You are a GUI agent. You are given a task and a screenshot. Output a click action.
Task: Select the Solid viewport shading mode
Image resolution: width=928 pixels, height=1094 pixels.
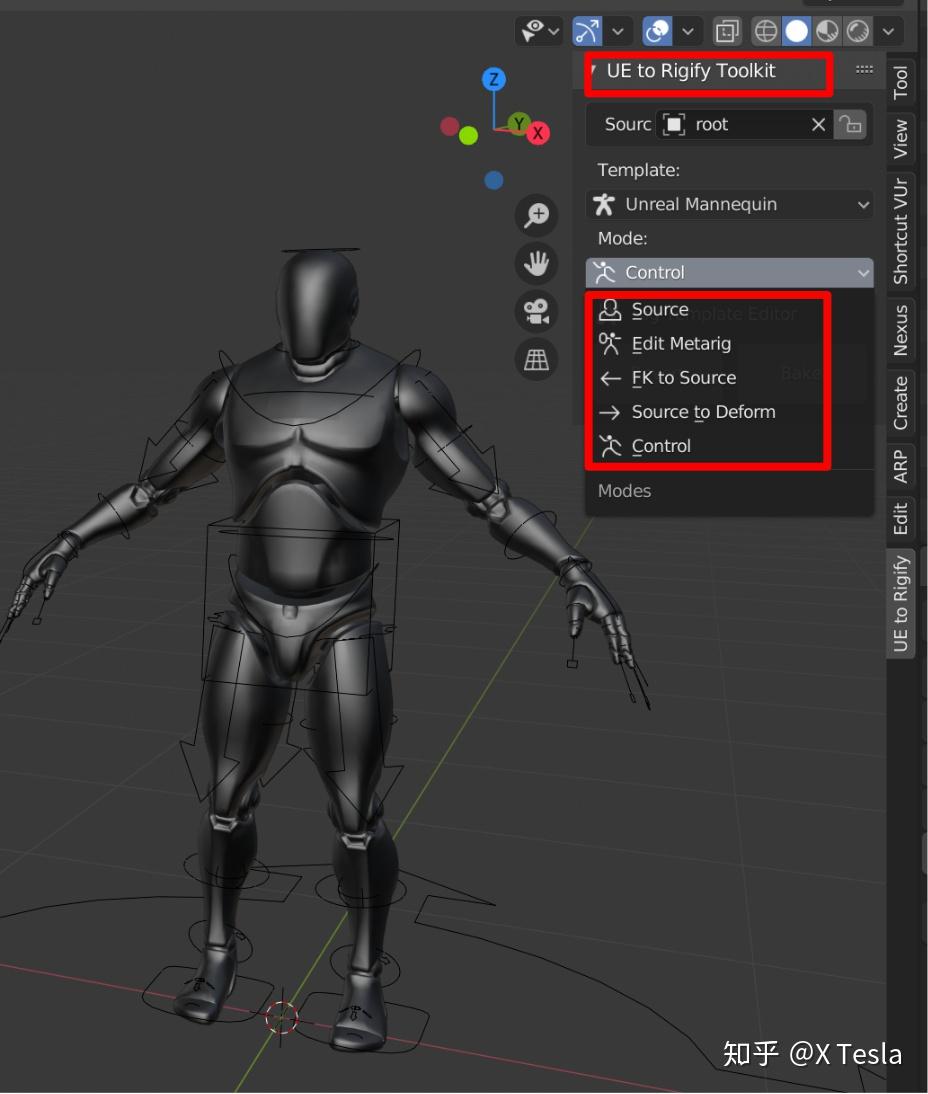click(x=796, y=31)
